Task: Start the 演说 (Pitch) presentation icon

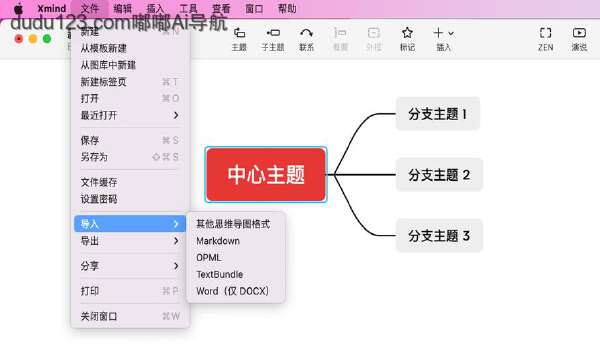Action: pos(579,33)
